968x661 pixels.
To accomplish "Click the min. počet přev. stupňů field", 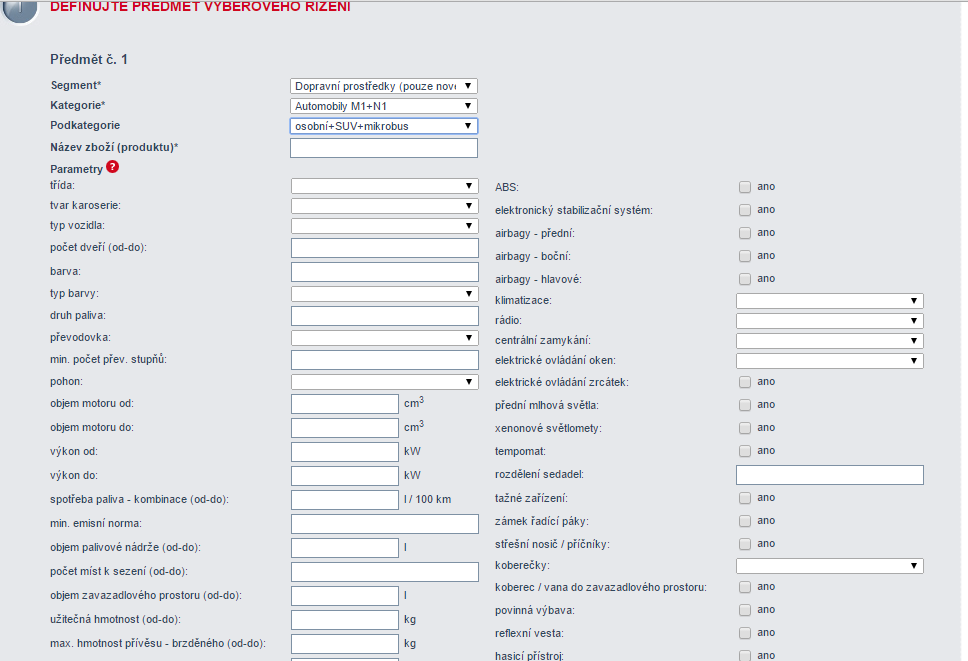I will [385, 360].
